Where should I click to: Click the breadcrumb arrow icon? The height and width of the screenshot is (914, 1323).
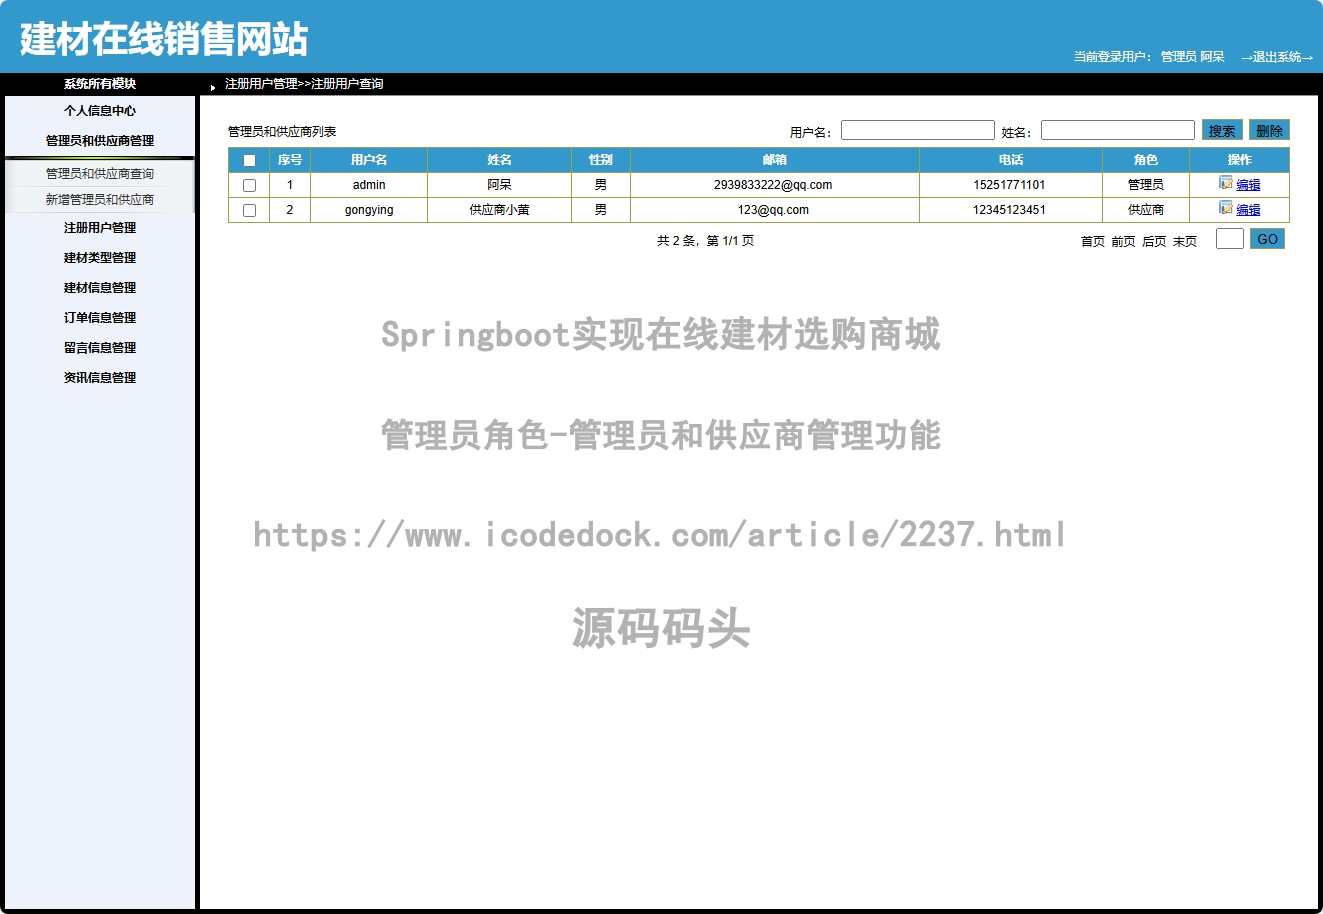(x=213, y=87)
